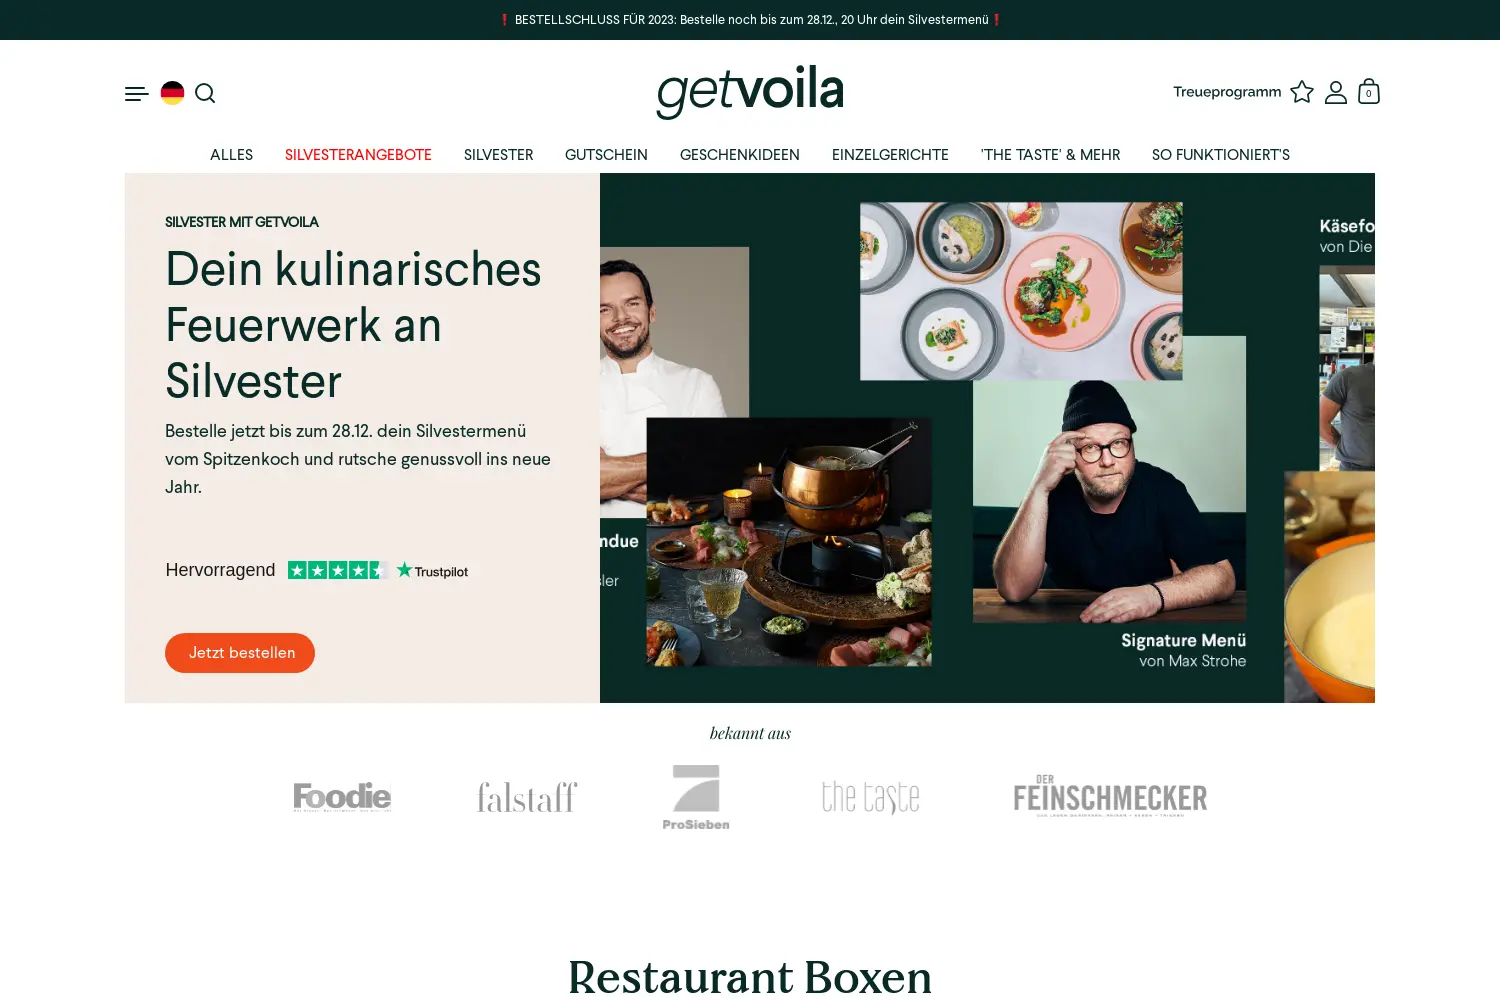
Task: Click the Treueprogramm star icon
Action: [x=1302, y=92]
